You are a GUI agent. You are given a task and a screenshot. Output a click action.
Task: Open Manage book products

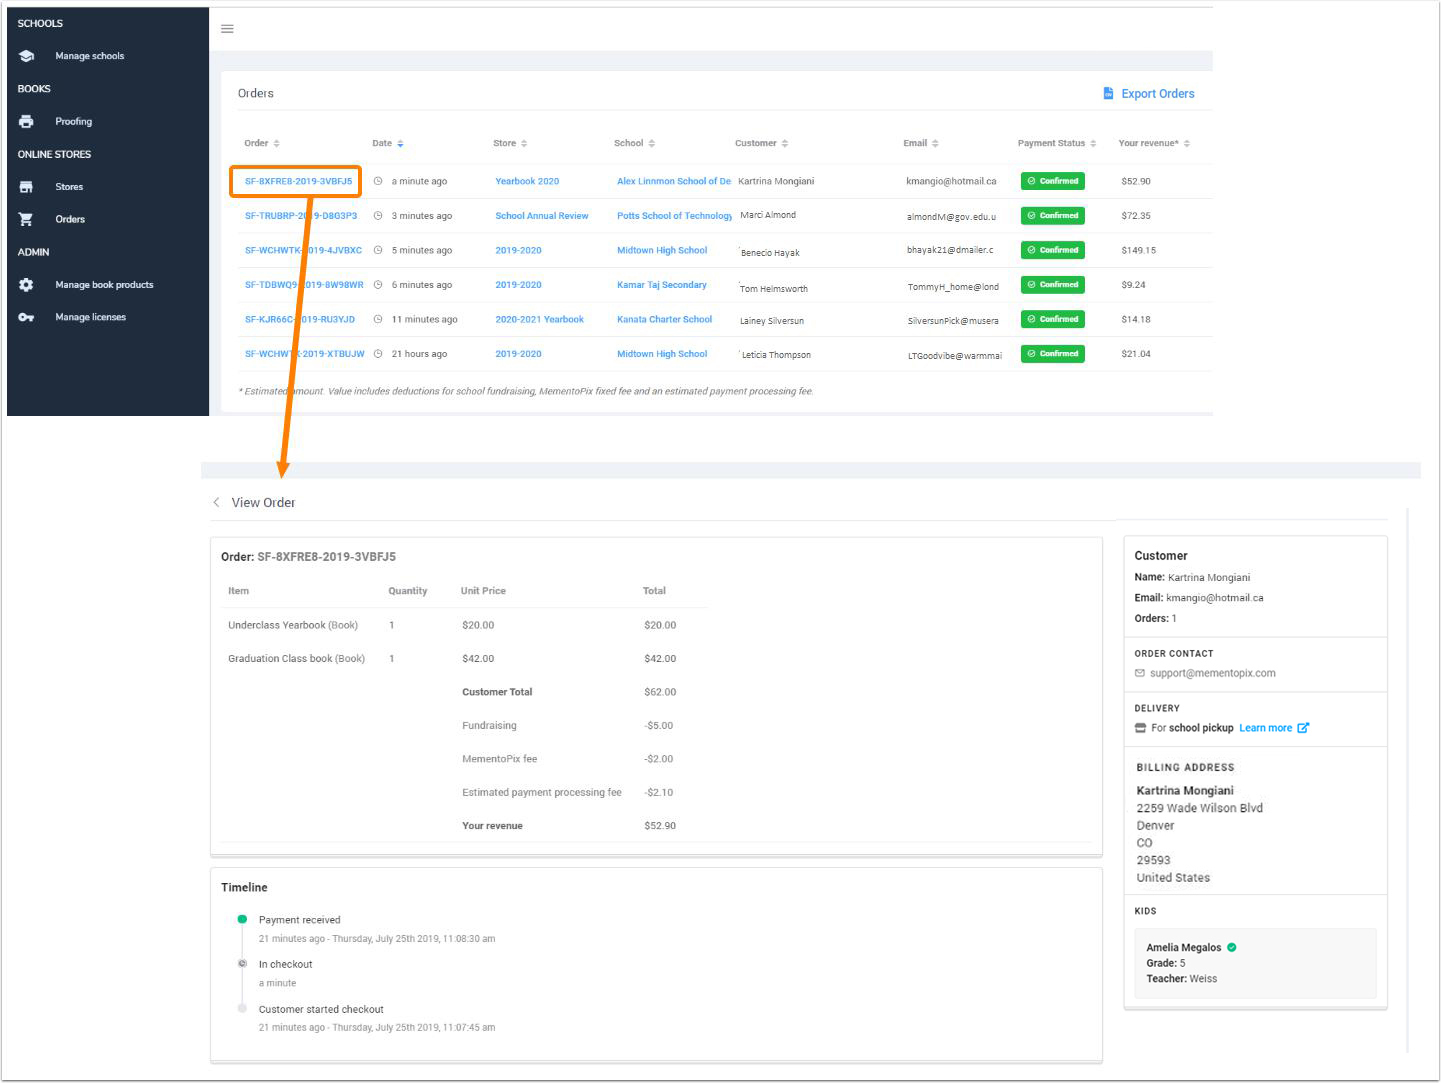click(x=104, y=285)
